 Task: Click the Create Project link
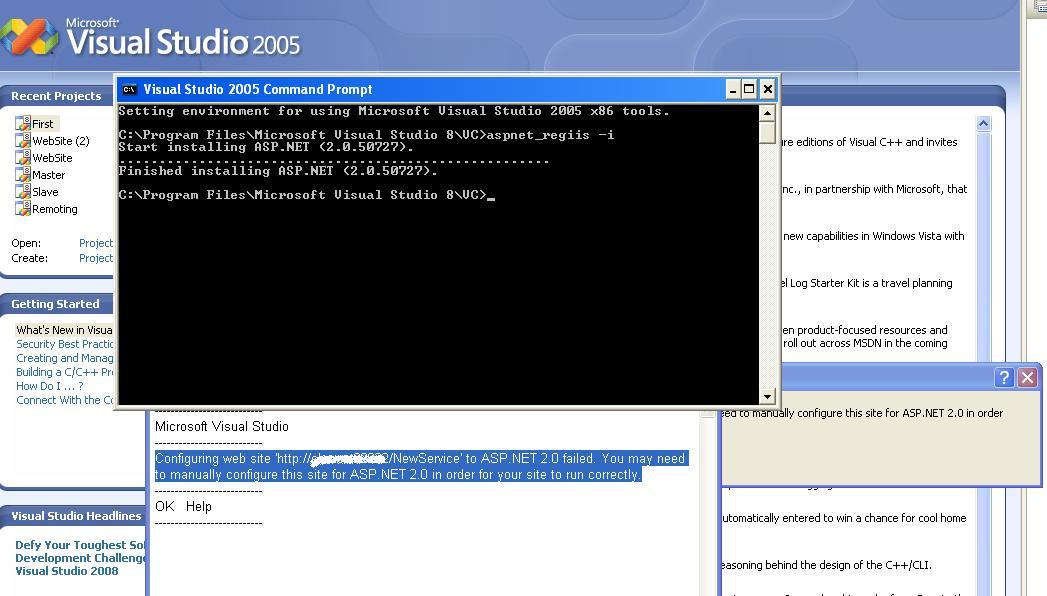95,258
